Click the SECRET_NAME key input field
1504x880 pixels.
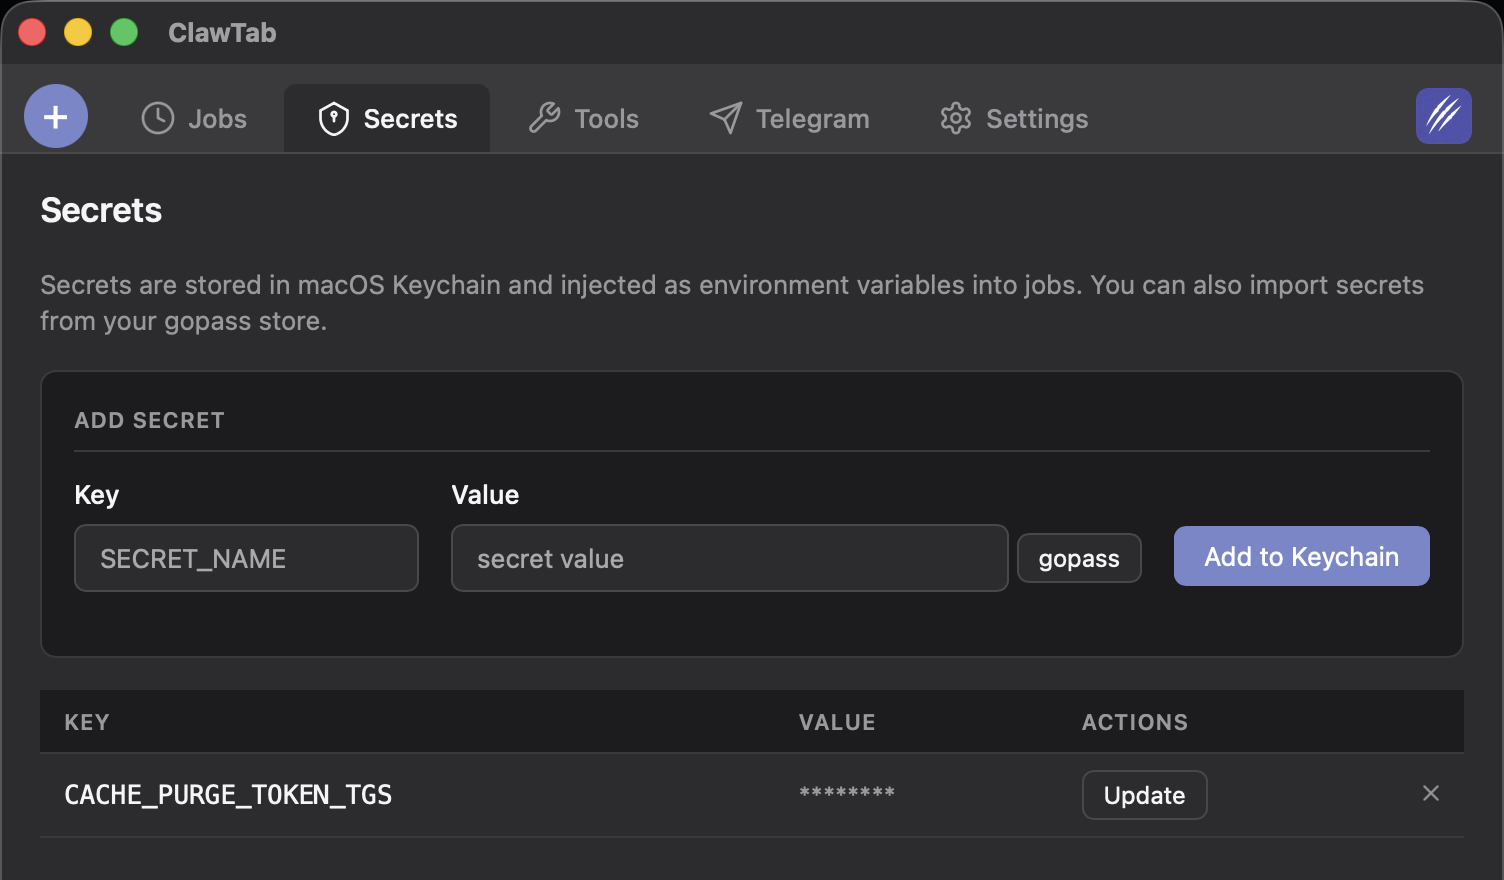tap(246, 558)
